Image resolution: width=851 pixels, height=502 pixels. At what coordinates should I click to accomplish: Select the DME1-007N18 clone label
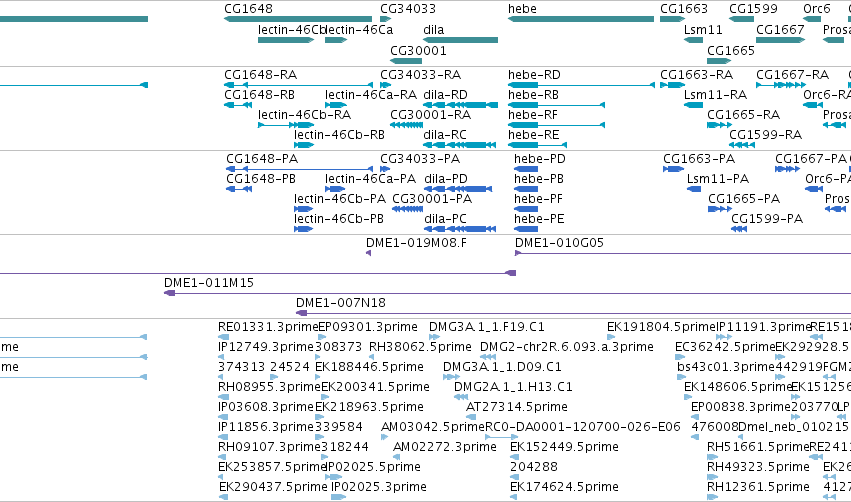[x=341, y=303]
